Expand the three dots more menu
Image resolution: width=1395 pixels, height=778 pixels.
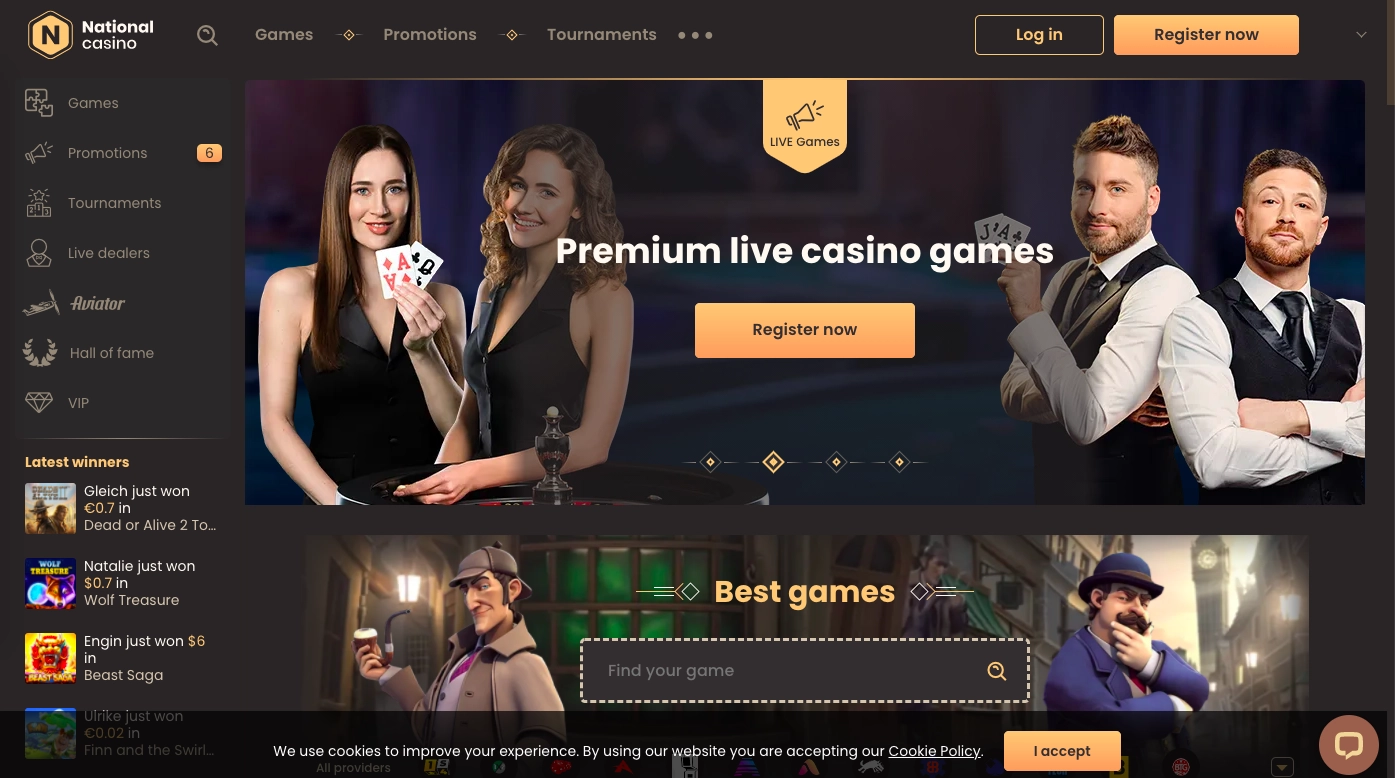coord(695,35)
